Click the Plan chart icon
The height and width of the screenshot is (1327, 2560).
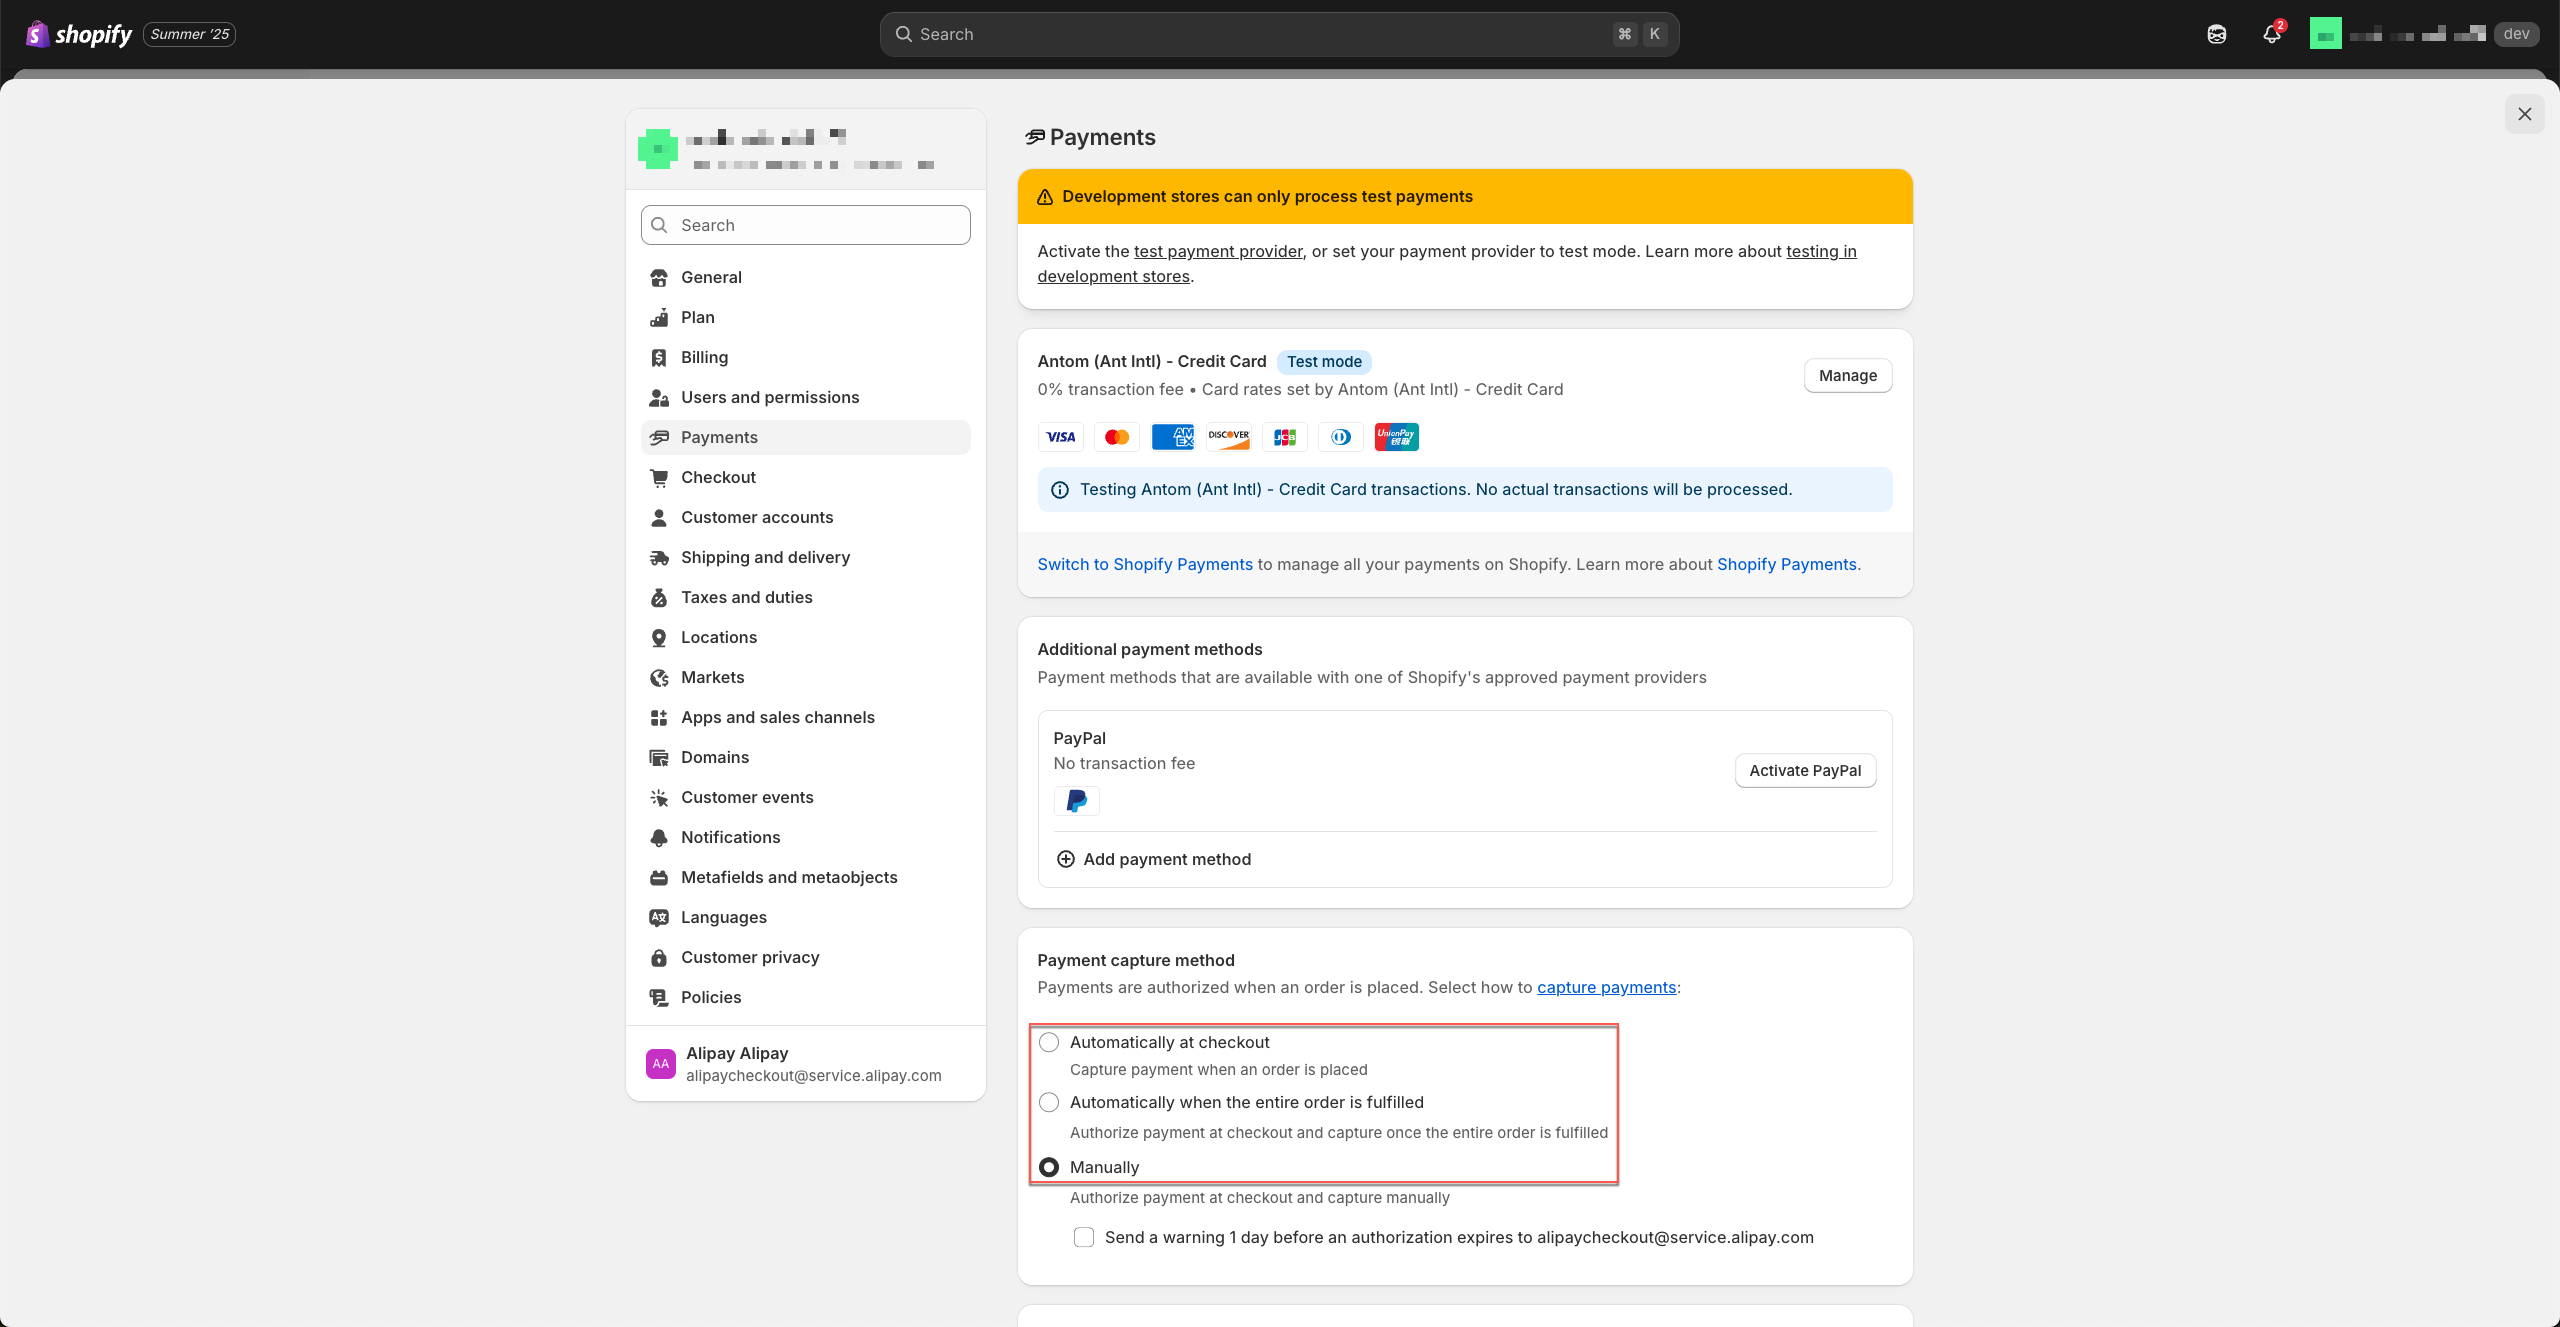click(659, 317)
